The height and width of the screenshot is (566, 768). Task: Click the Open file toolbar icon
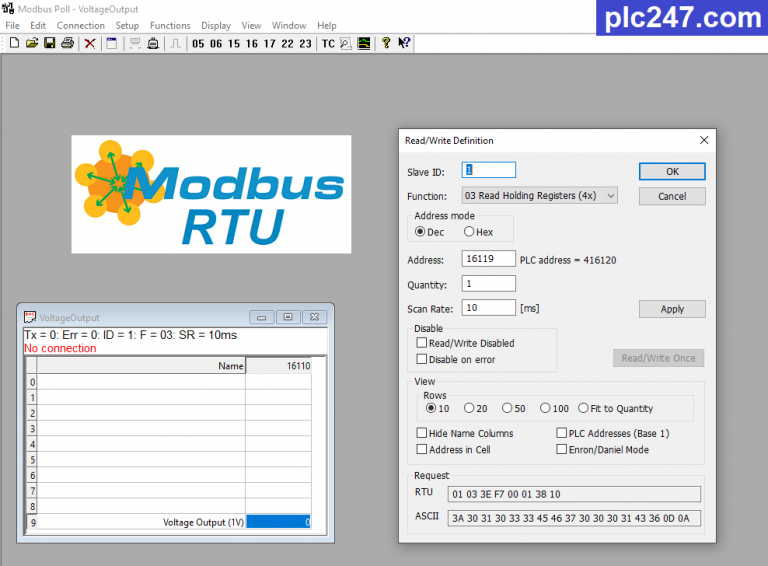coord(32,43)
